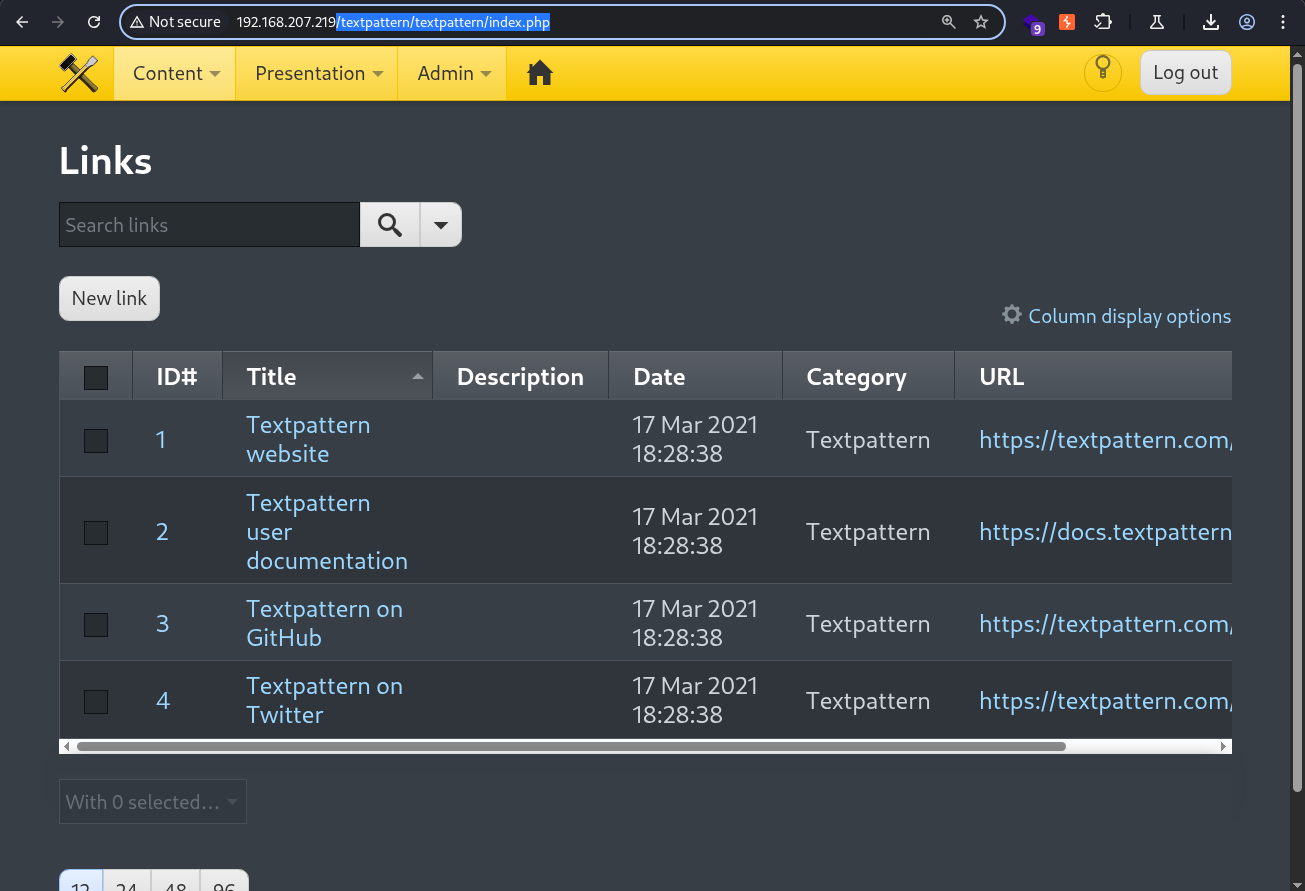Open the browser downloads icon

click(1211, 22)
